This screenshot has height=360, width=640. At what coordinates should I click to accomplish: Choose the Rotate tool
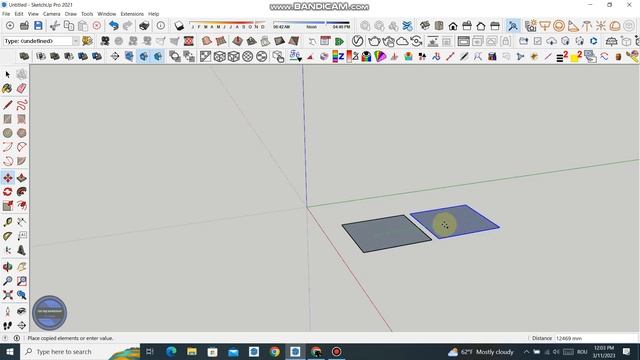click(x=7, y=191)
